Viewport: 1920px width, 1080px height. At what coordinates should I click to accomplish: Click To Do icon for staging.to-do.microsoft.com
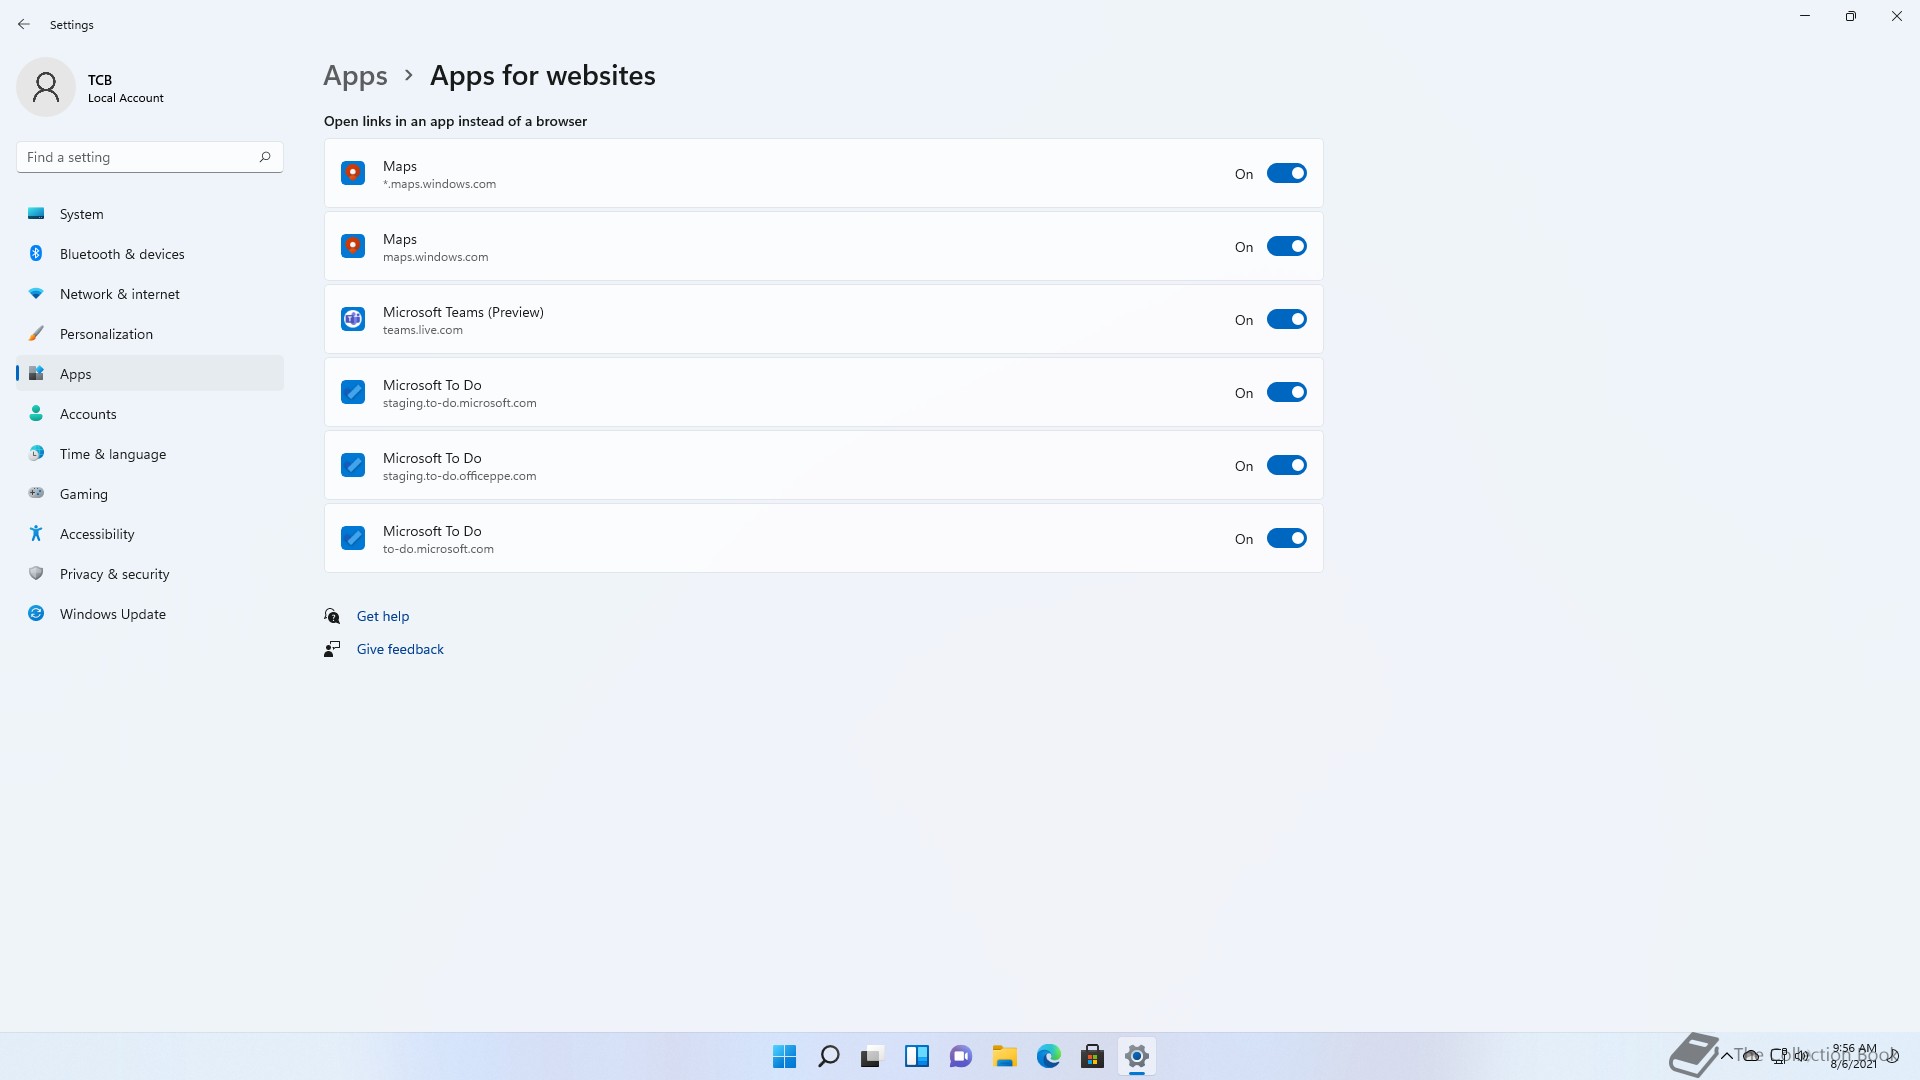(353, 392)
